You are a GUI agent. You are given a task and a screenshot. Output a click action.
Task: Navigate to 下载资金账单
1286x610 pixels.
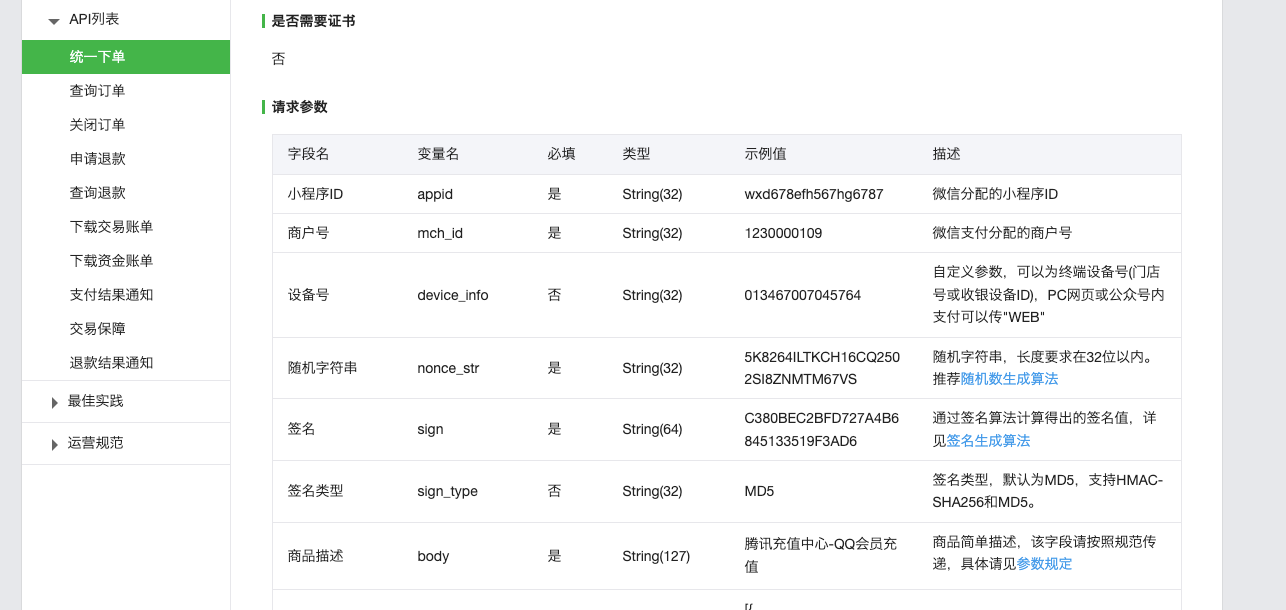111,261
